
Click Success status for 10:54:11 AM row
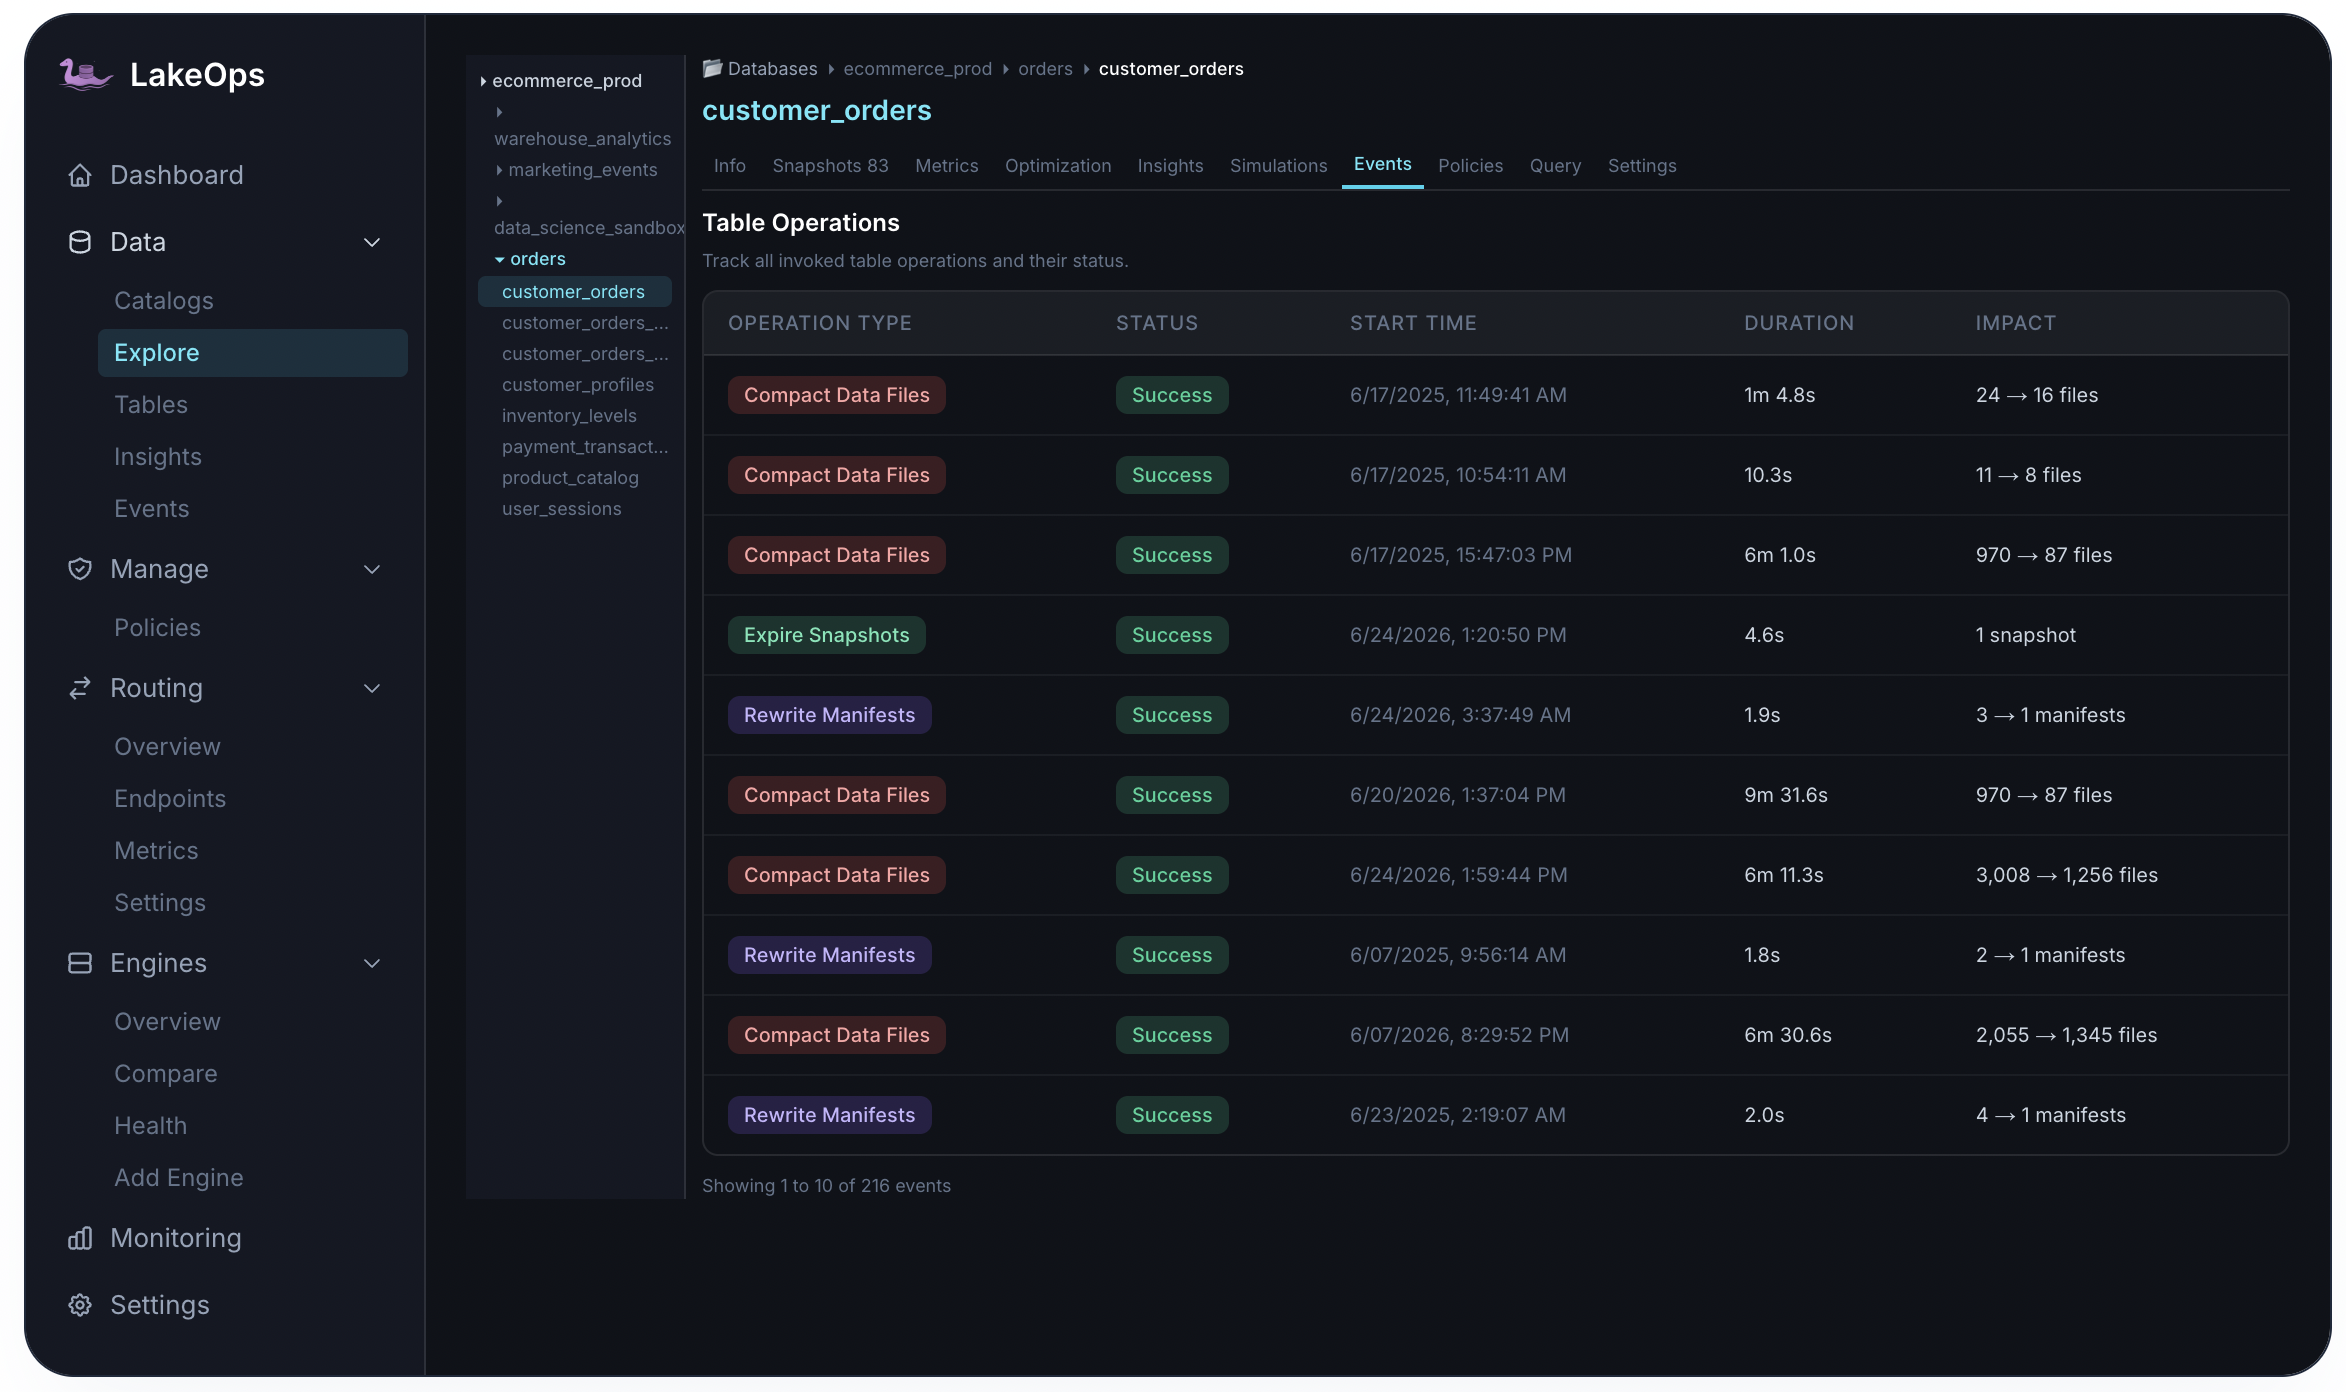tap(1172, 475)
